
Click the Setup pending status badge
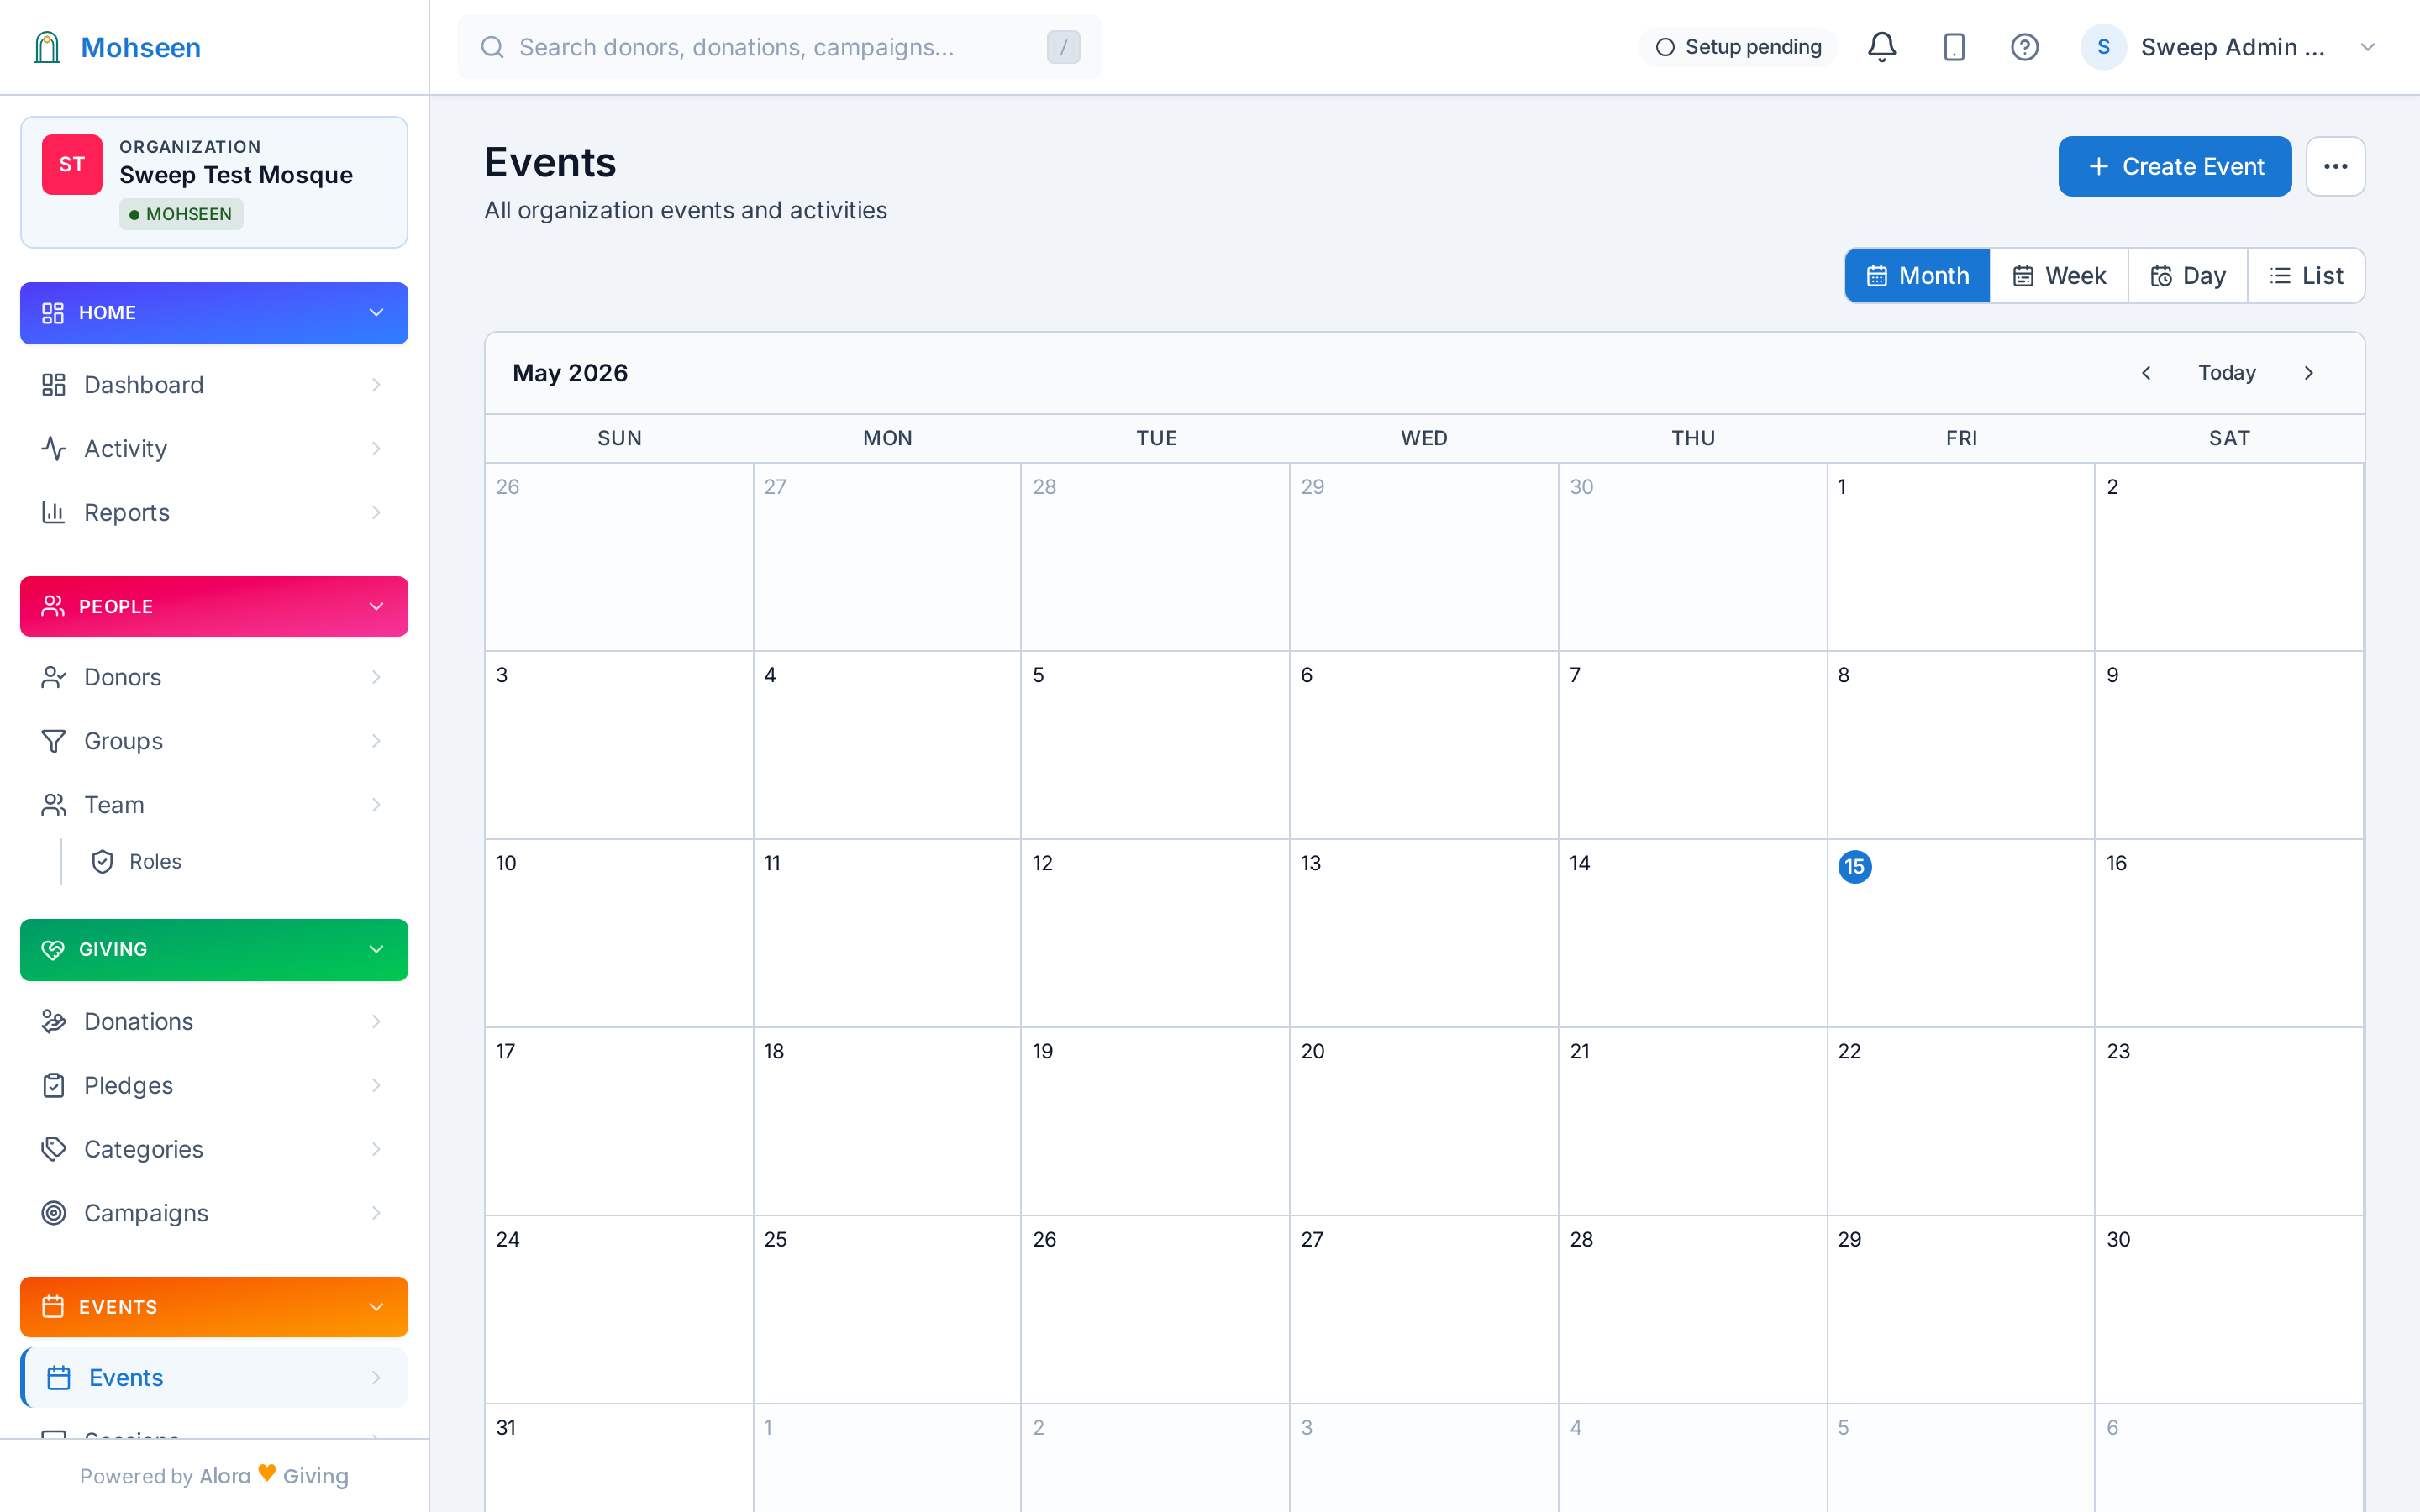1738,47
